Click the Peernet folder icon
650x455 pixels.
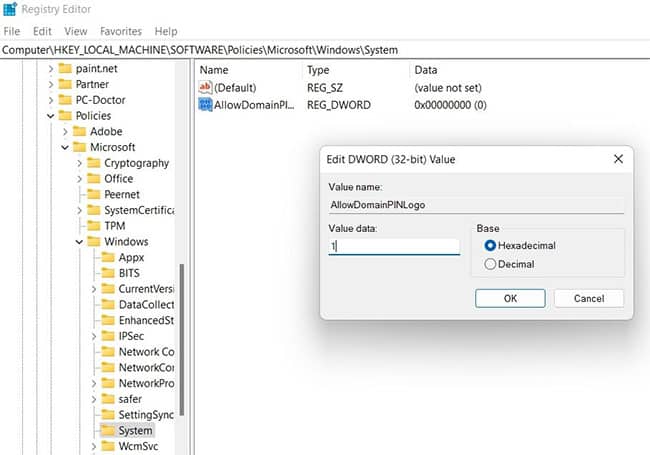pyautogui.click(x=94, y=194)
